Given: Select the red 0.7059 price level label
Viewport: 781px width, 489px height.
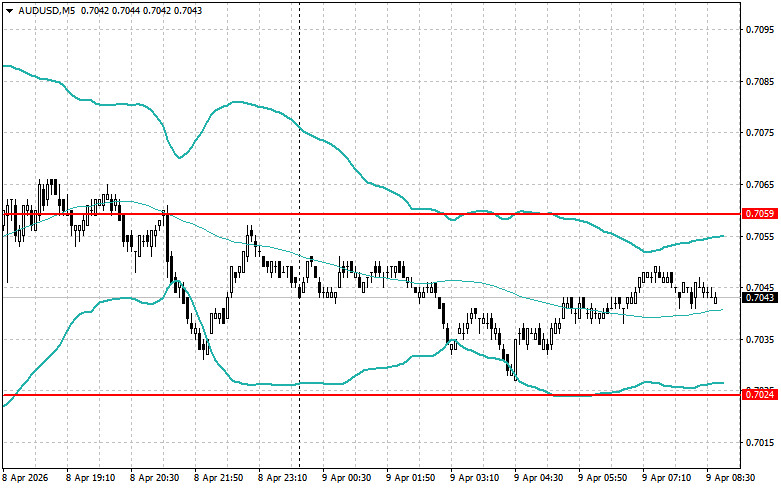Looking at the screenshot, I should 760,214.
